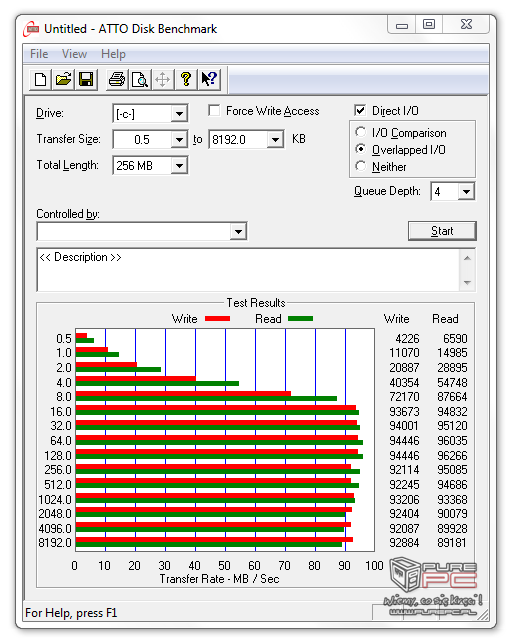Select the Overlapped I/O radio button
The image size is (512, 643).
point(360,149)
